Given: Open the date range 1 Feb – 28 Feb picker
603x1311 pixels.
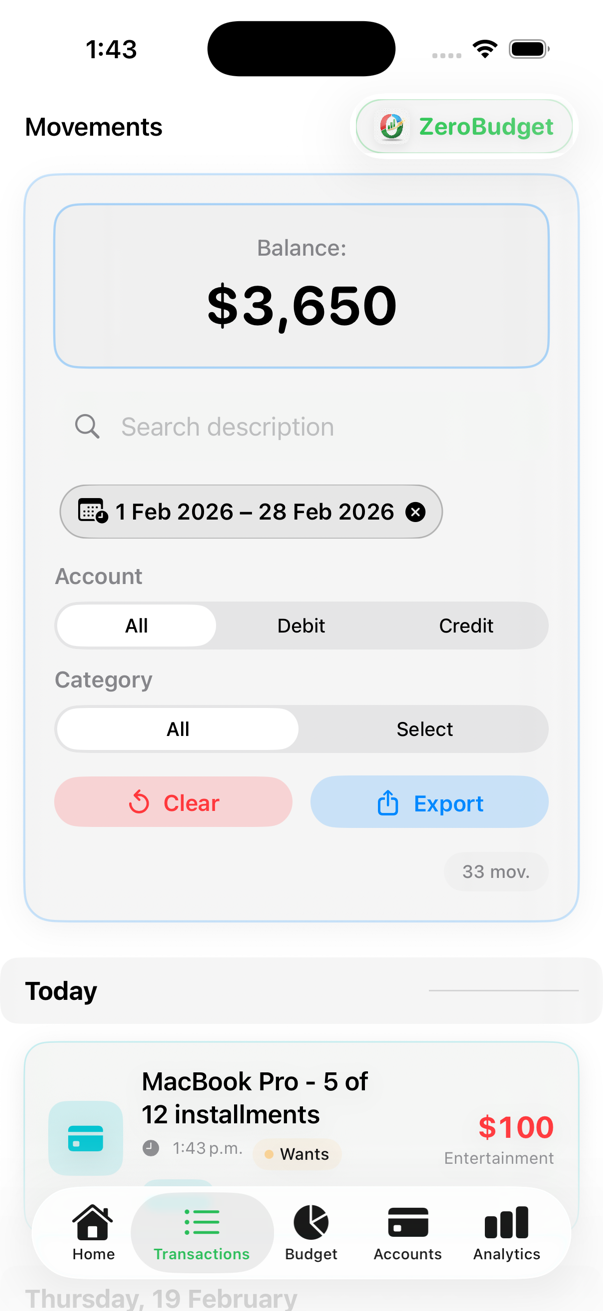Looking at the screenshot, I should (254, 512).
